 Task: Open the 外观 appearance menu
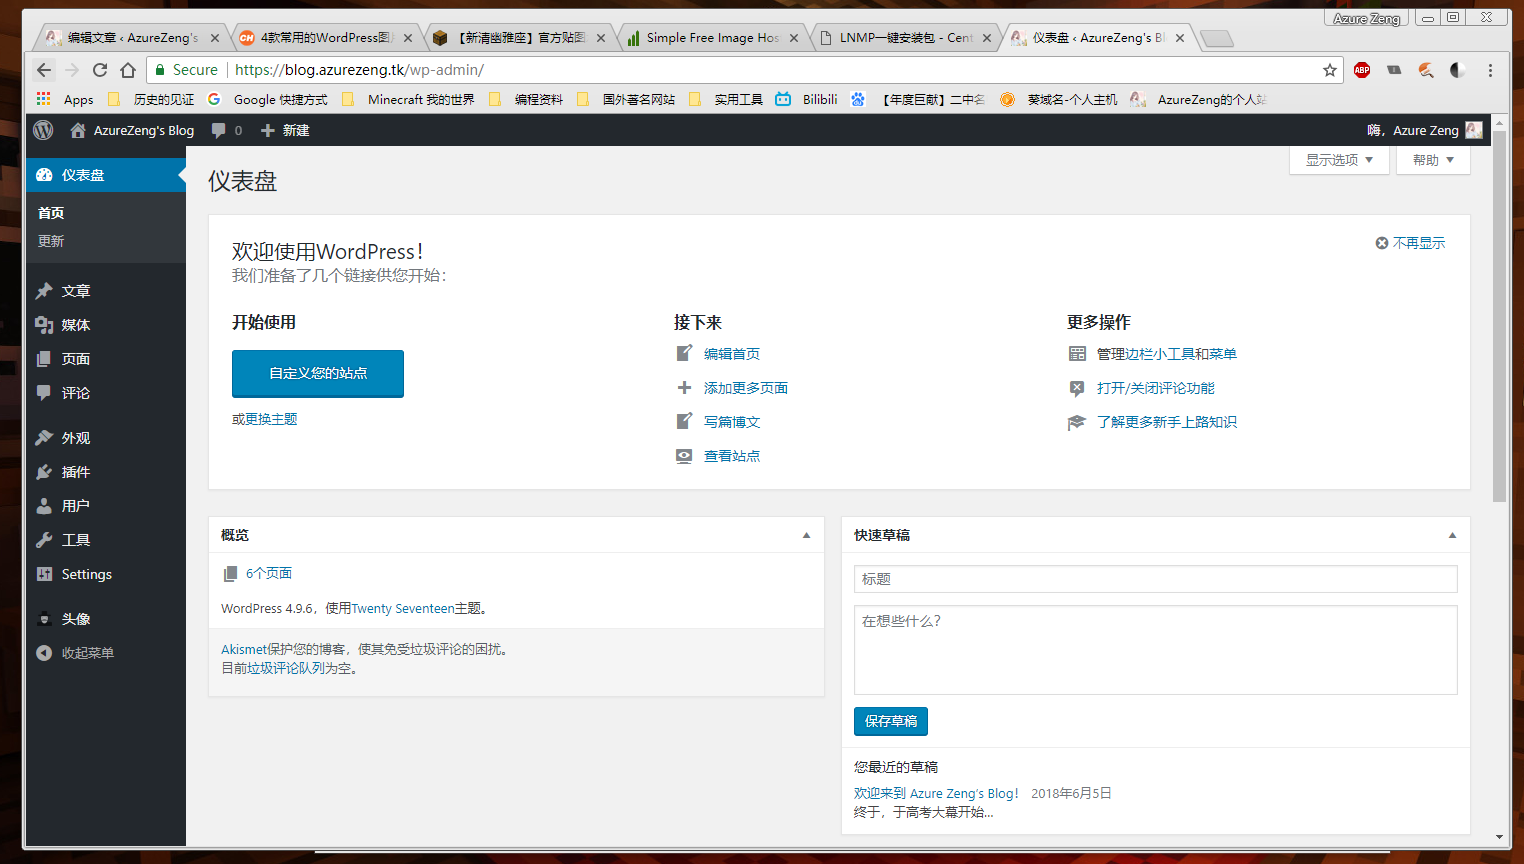click(x=106, y=438)
